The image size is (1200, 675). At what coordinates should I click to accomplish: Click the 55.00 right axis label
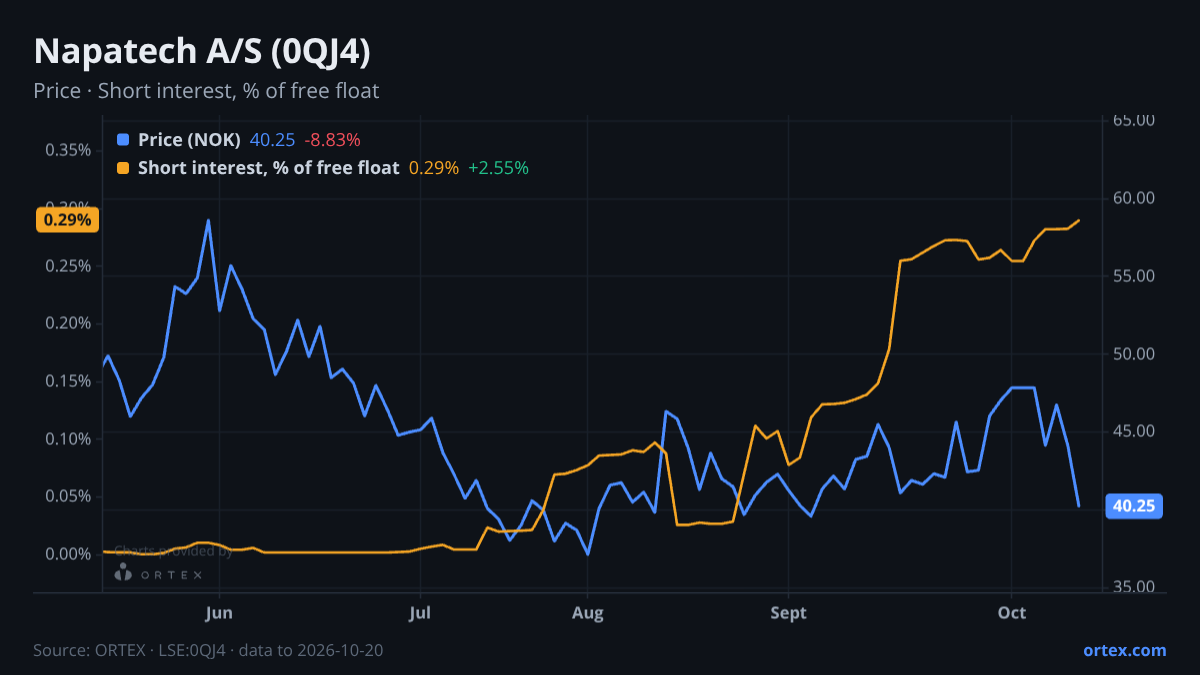1135,276
